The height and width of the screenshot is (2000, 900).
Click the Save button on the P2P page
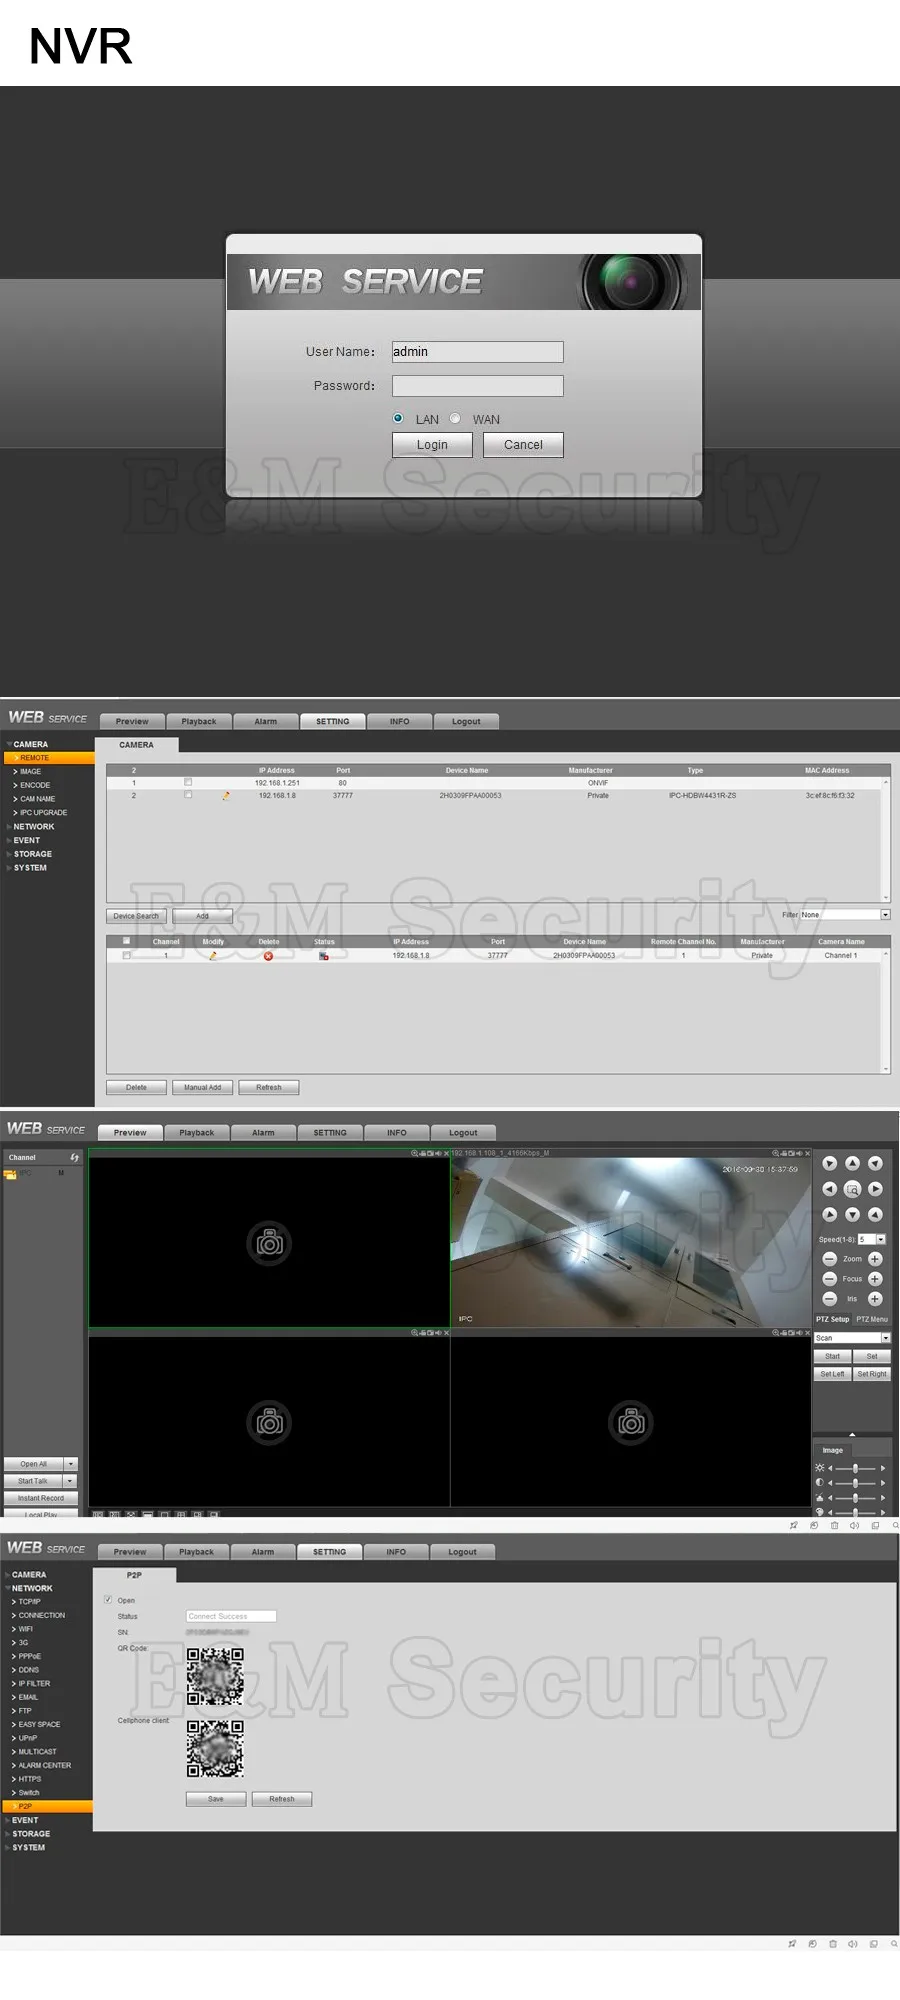click(216, 1799)
